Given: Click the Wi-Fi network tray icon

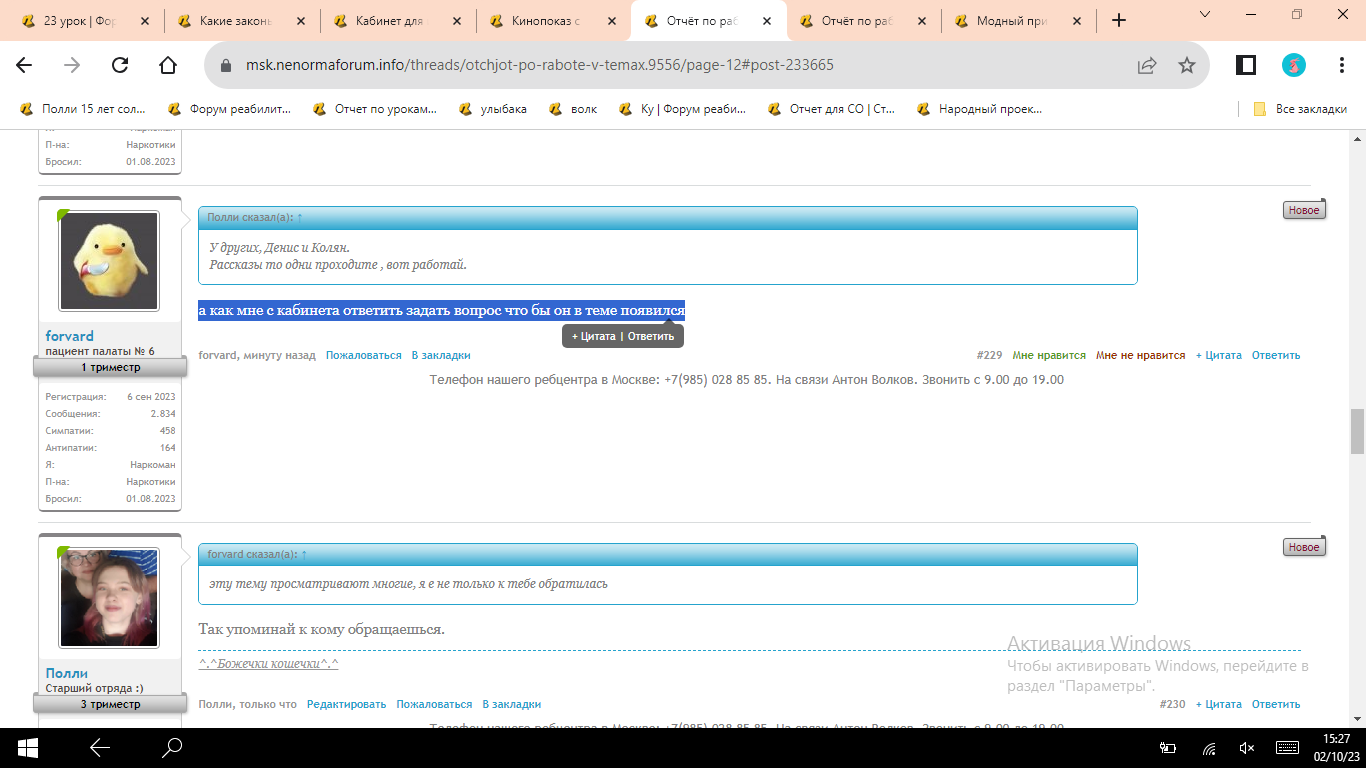Looking at the screenshot, I should 1209,748.
